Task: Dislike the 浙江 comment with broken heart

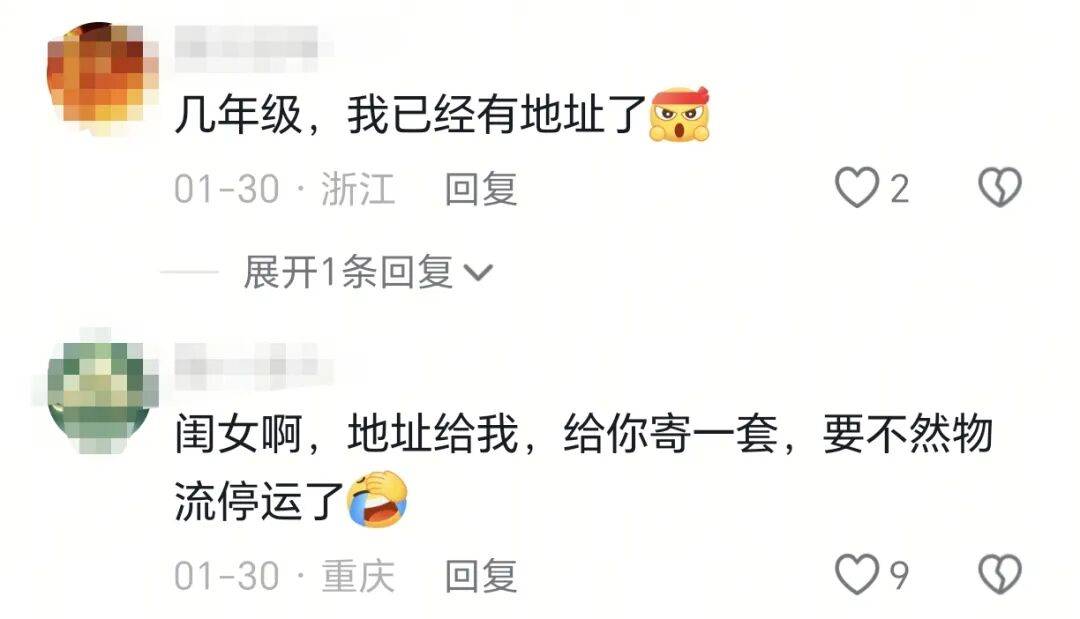Action: pyautogui.click(x=1000, y=187)
